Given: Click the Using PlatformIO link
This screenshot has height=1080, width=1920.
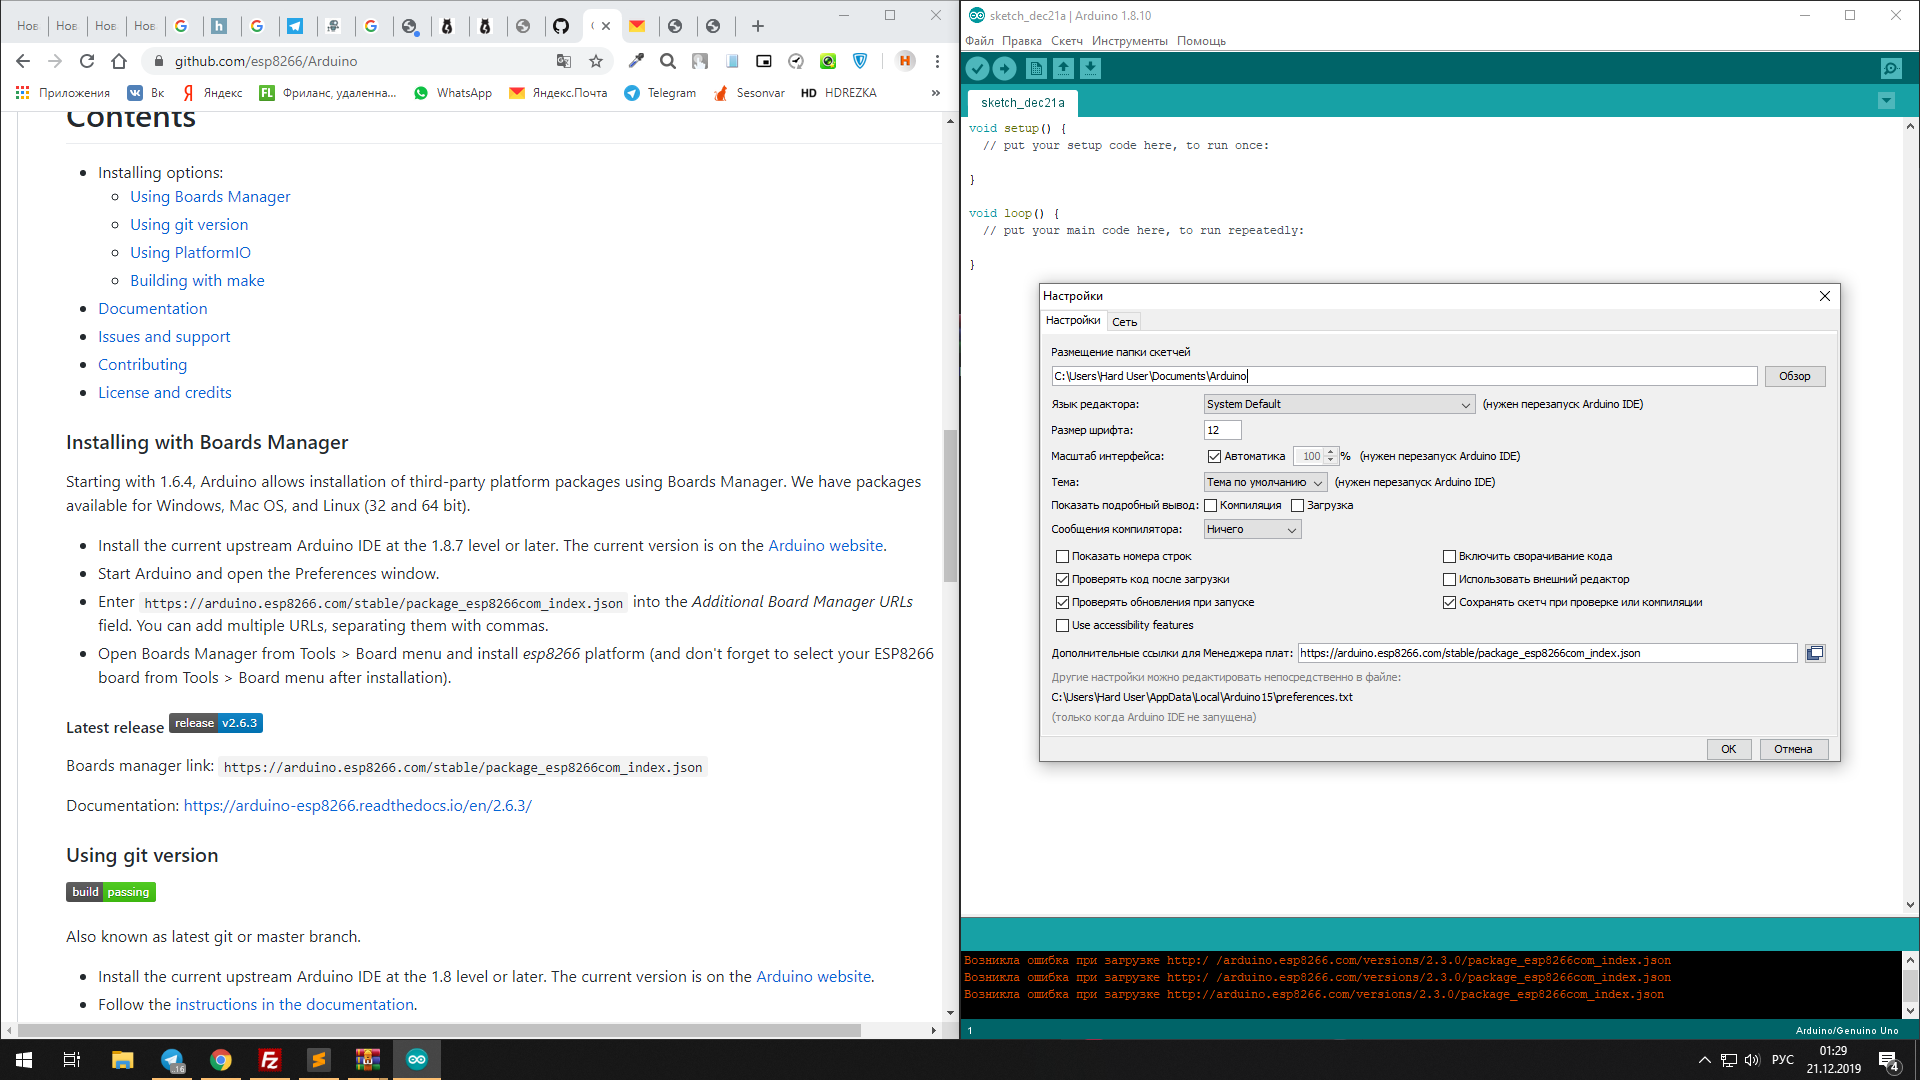Looking at the screenshot, I should [x=190, y=253].
